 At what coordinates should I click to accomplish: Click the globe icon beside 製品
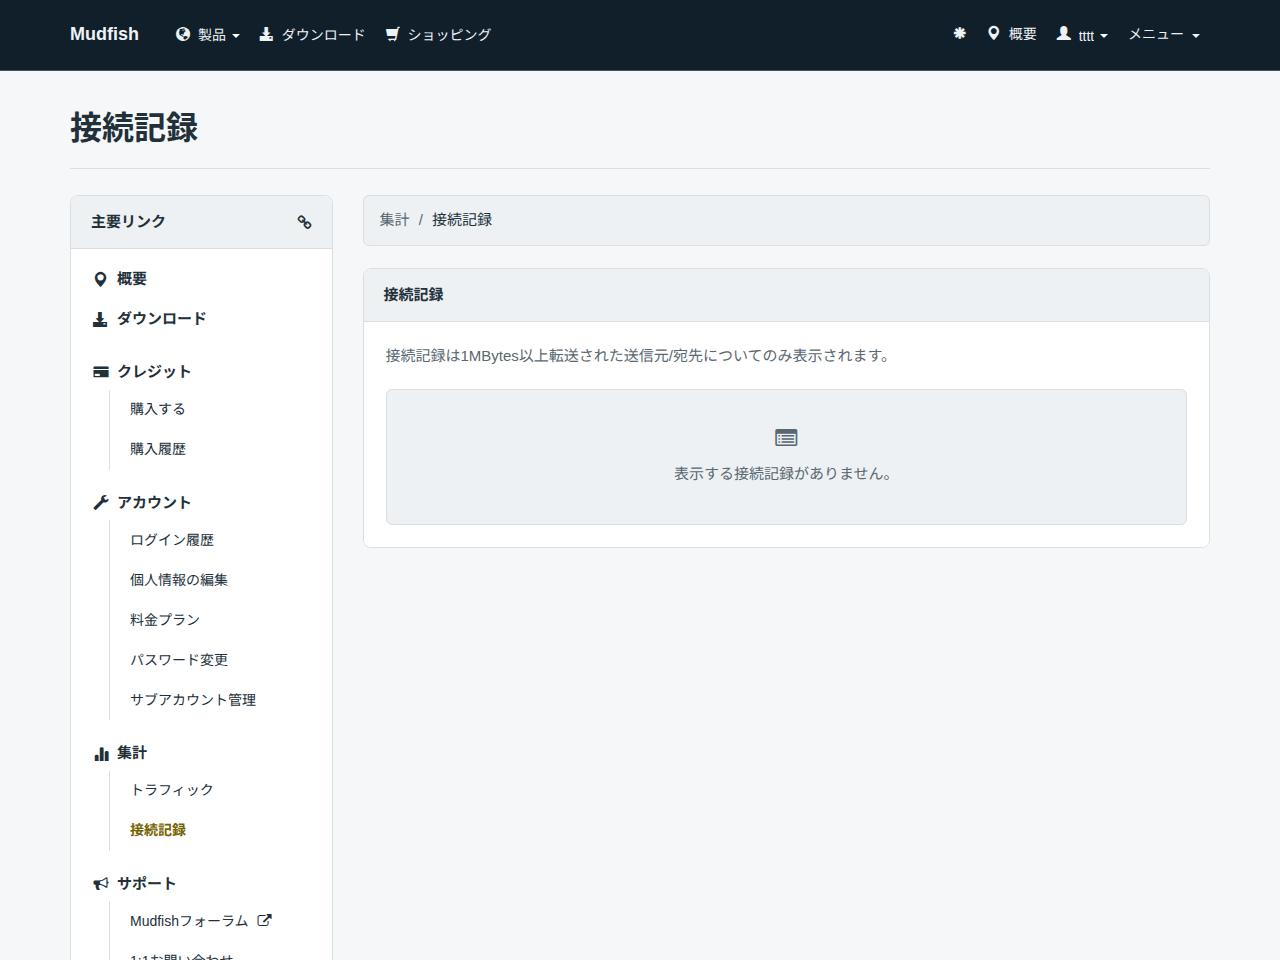[x=183, y=34]
